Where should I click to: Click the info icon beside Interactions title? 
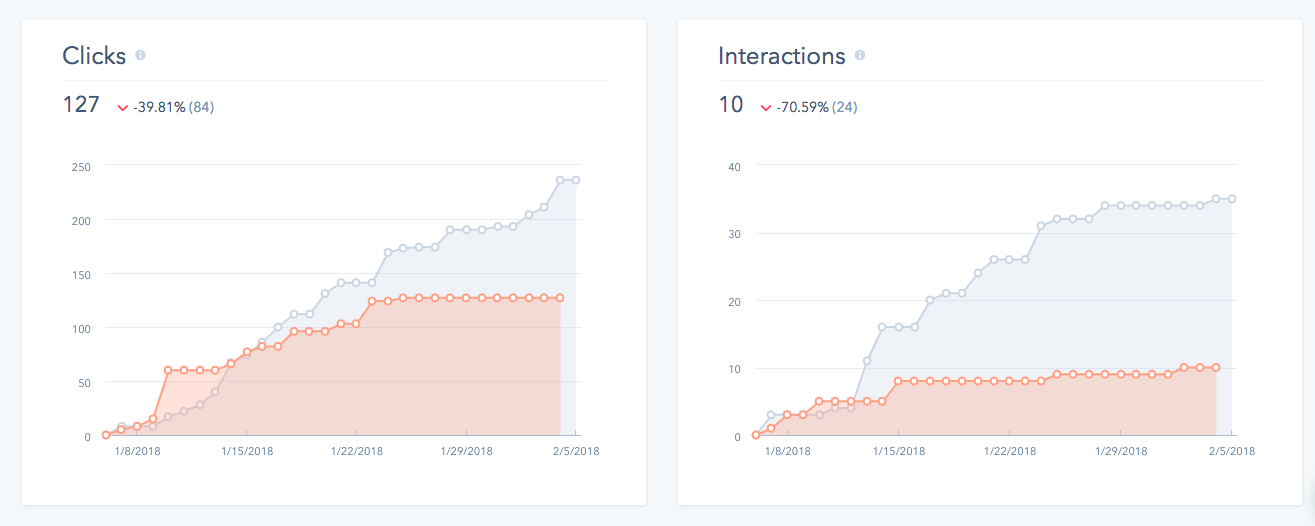coord(860,56)
